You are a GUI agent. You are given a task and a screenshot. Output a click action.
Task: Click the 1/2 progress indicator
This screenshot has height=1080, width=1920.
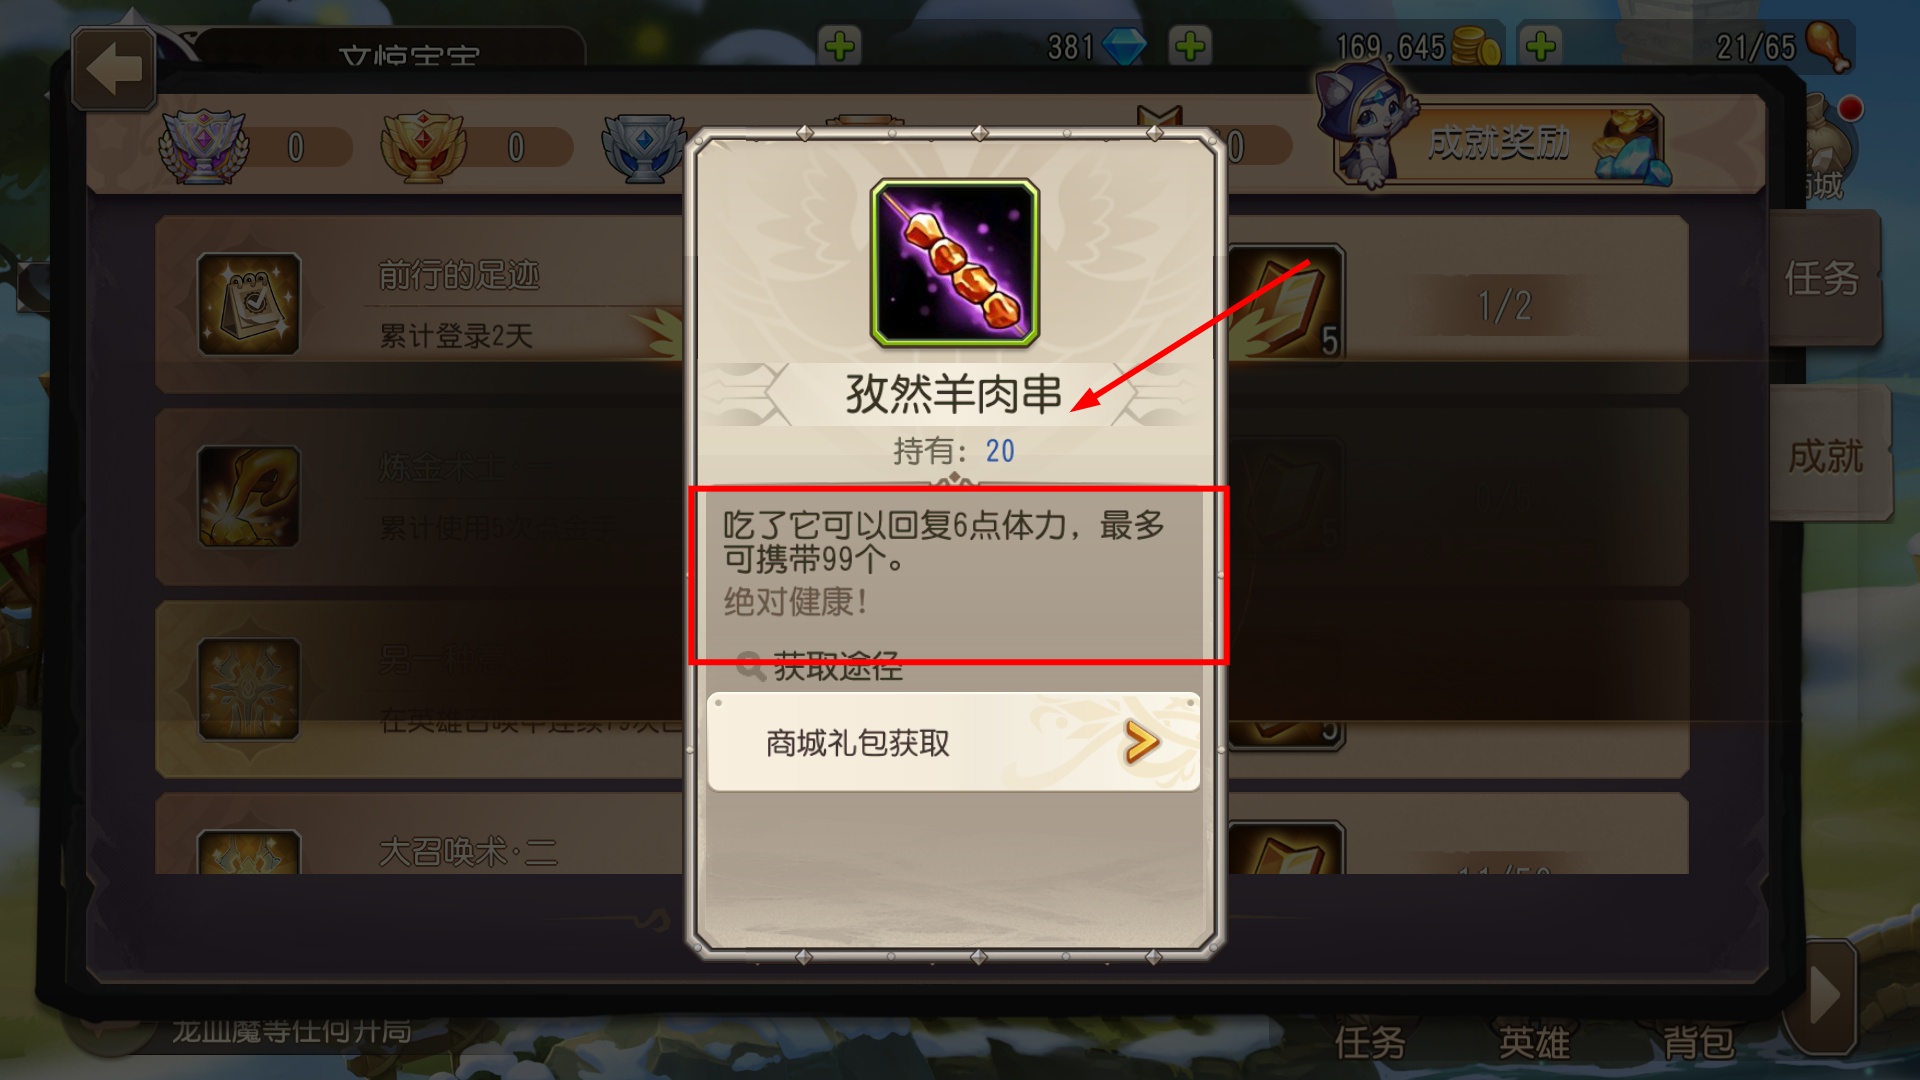(1505, 305)
